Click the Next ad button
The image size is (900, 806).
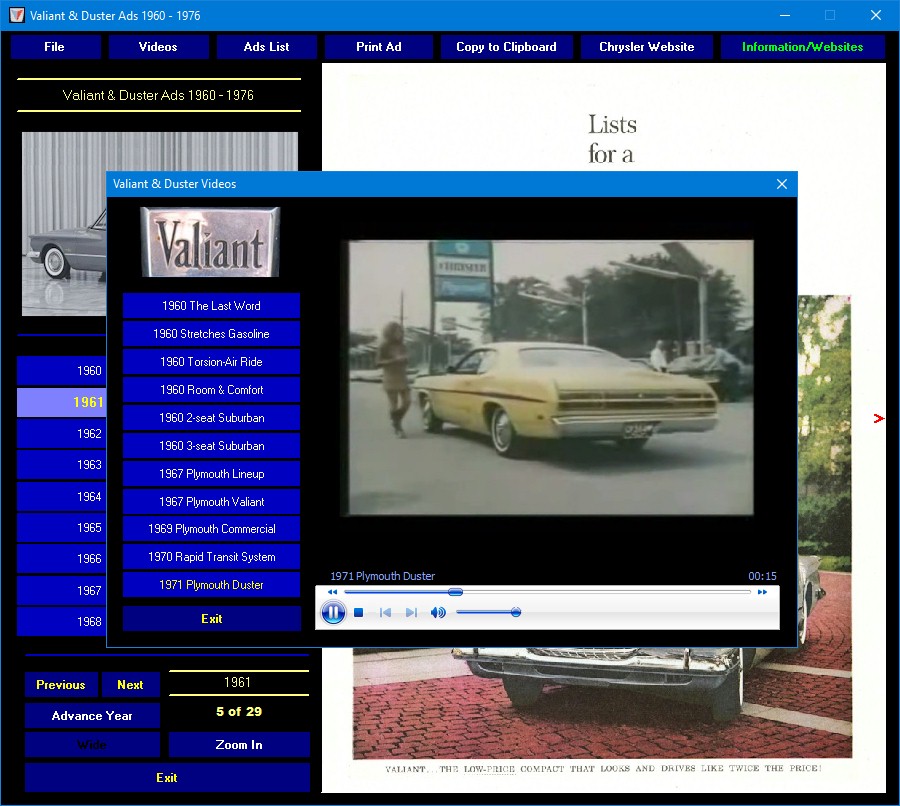(130, 685)
